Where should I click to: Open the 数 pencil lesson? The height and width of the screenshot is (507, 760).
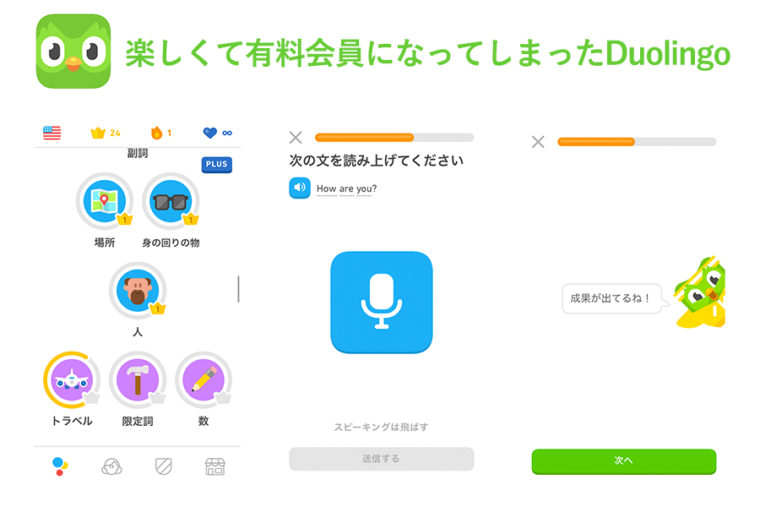[x=204, y=380]
